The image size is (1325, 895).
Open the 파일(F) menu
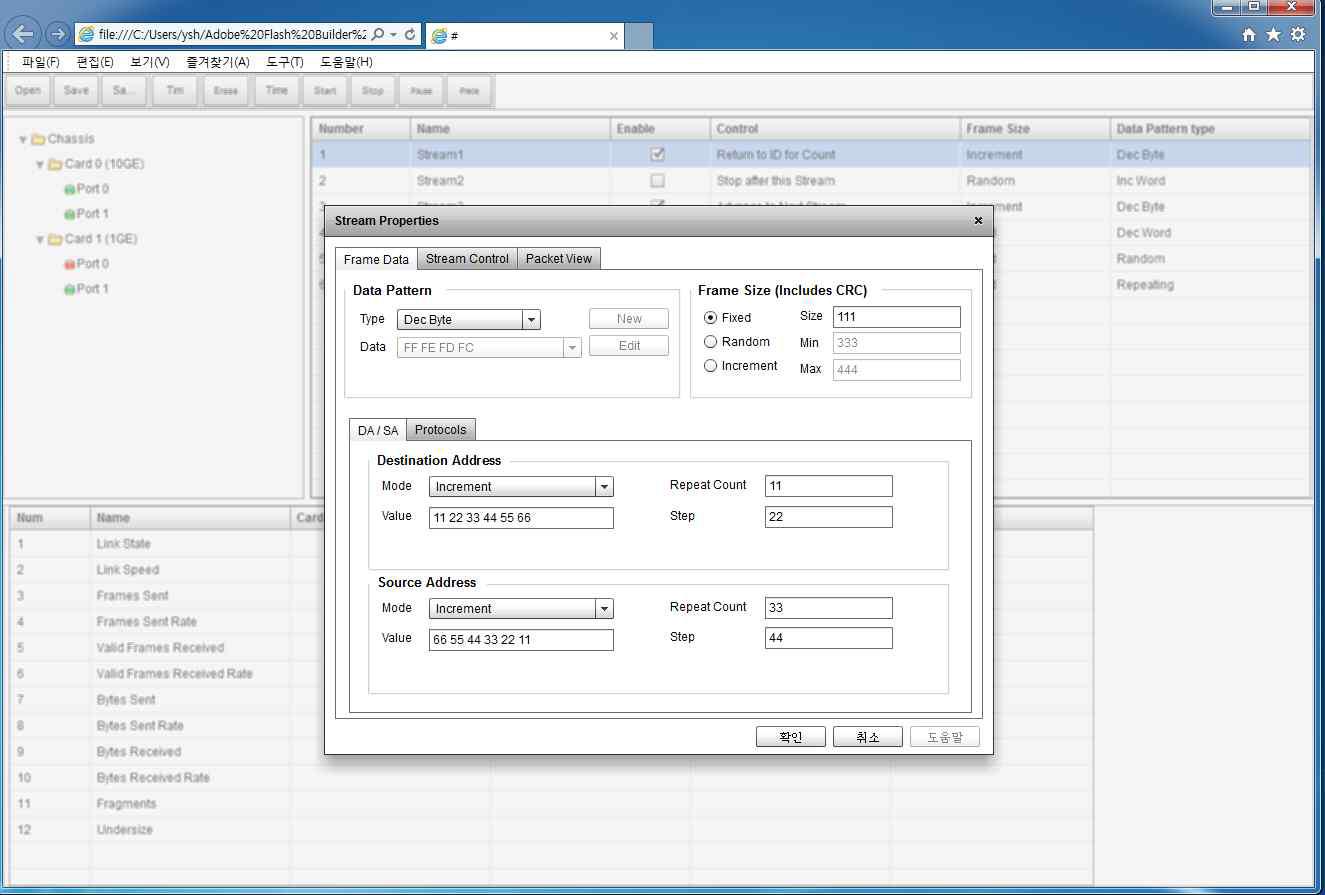coord(41,62)
